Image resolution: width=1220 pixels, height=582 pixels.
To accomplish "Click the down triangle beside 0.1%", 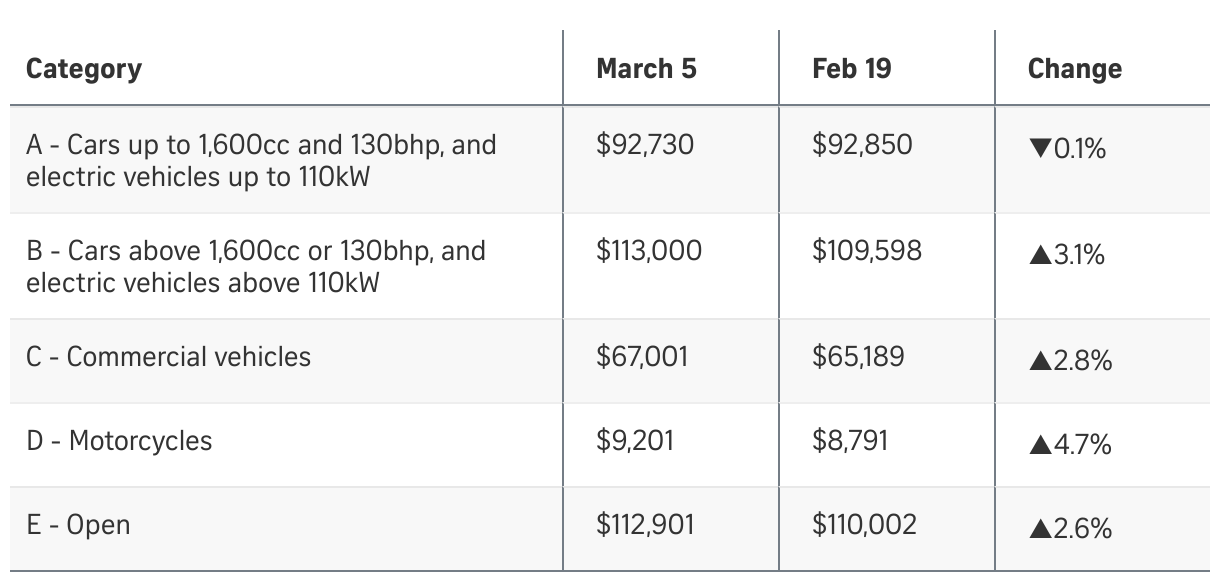I will click(x=1040, y=150).
